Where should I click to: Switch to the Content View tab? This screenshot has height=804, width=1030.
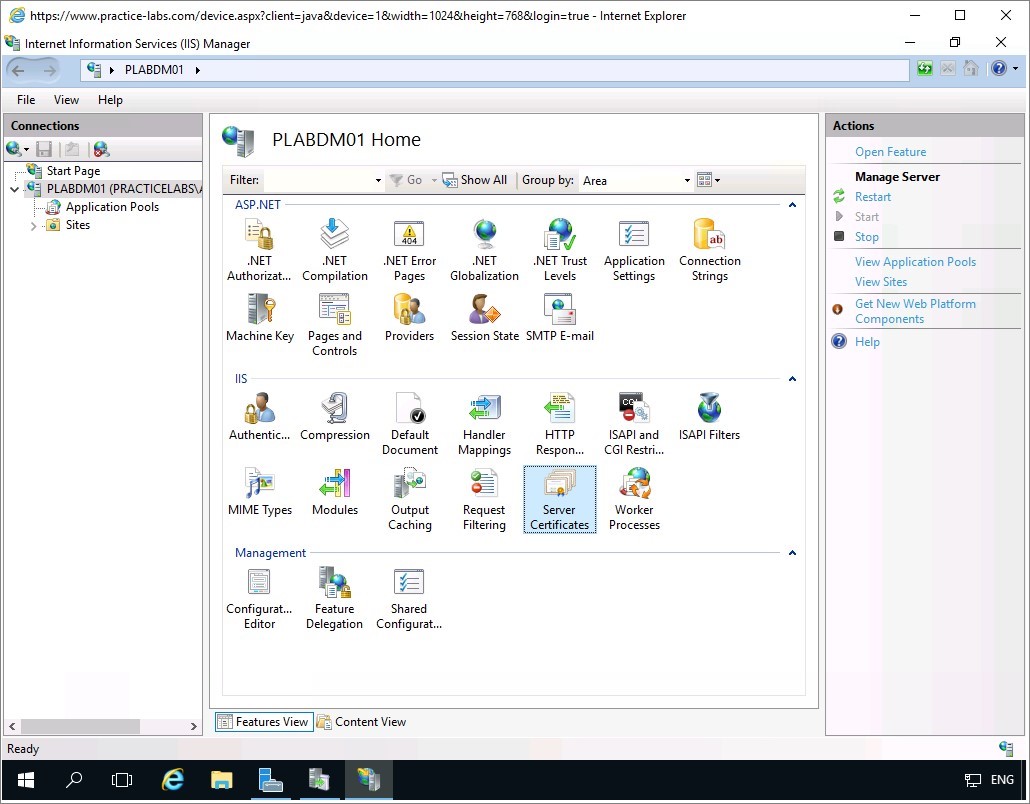tap(361, 722)
